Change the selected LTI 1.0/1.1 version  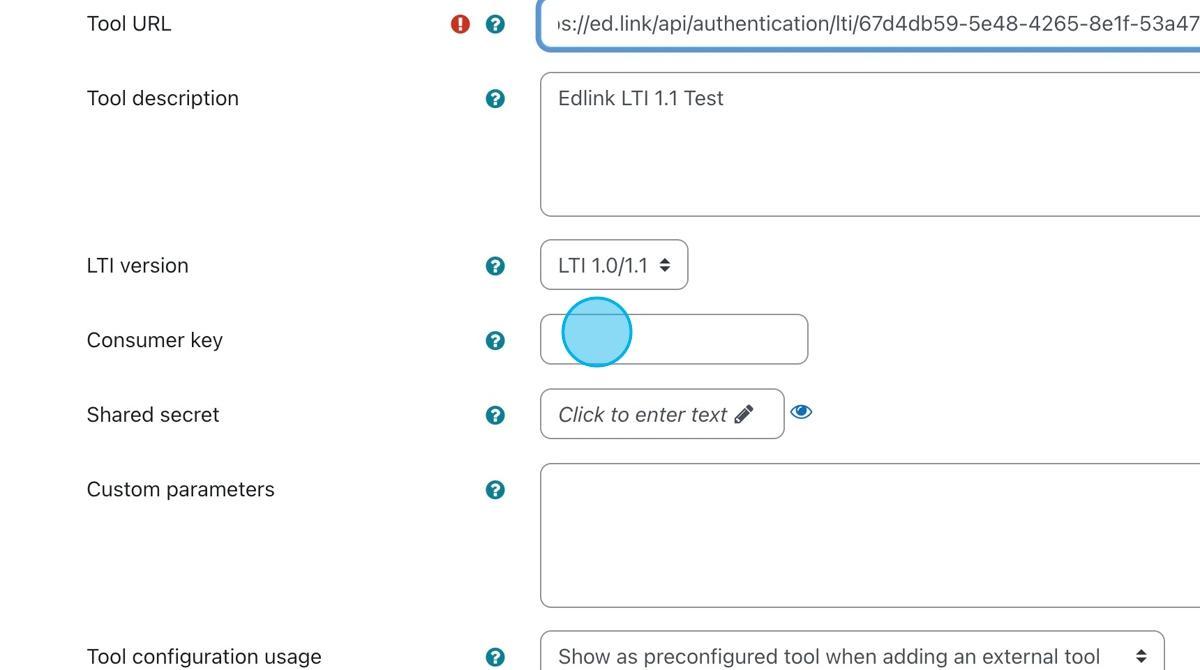pos(613,265)
